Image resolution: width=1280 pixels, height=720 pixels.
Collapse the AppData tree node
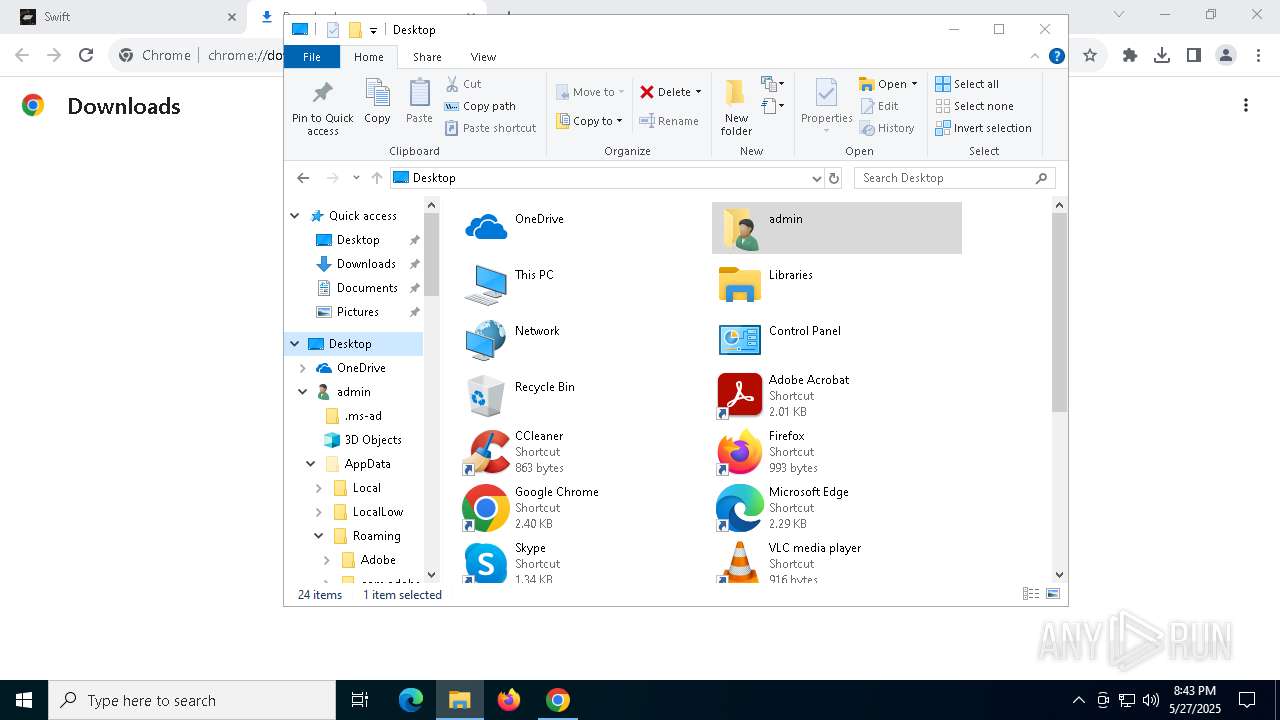(x=311, y=464)
